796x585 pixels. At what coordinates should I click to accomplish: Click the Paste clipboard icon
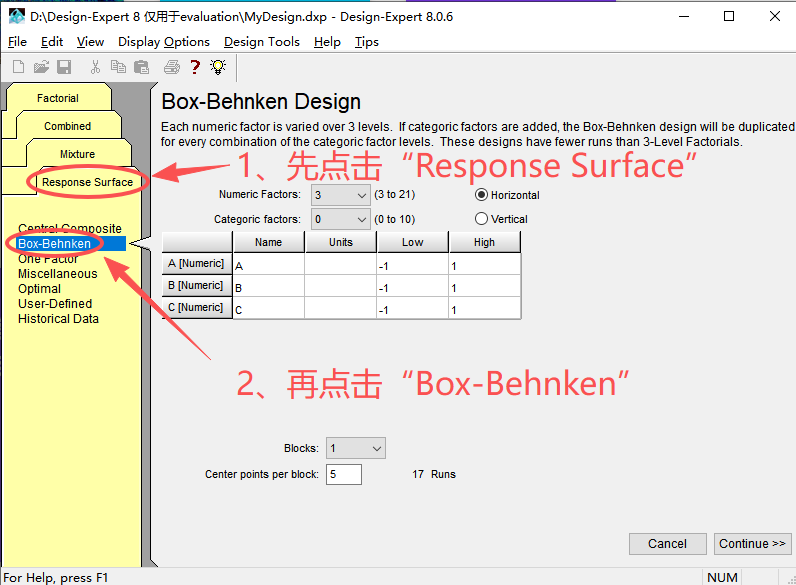pos(142,67)
